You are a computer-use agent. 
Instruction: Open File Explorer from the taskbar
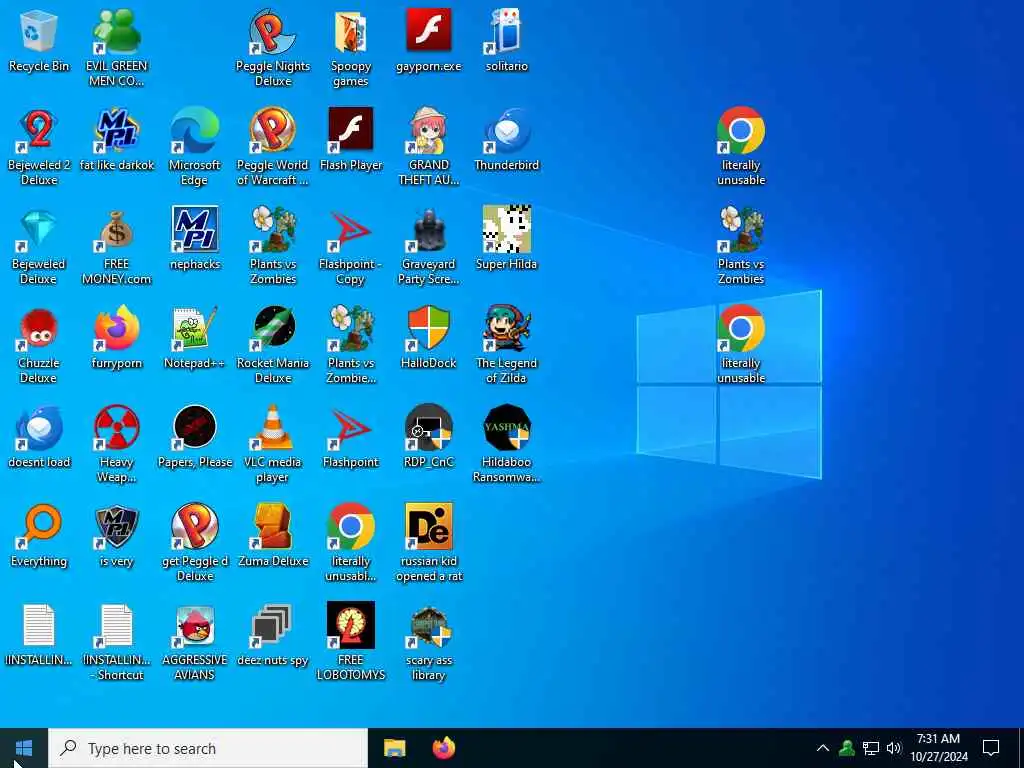pos(394,748)
